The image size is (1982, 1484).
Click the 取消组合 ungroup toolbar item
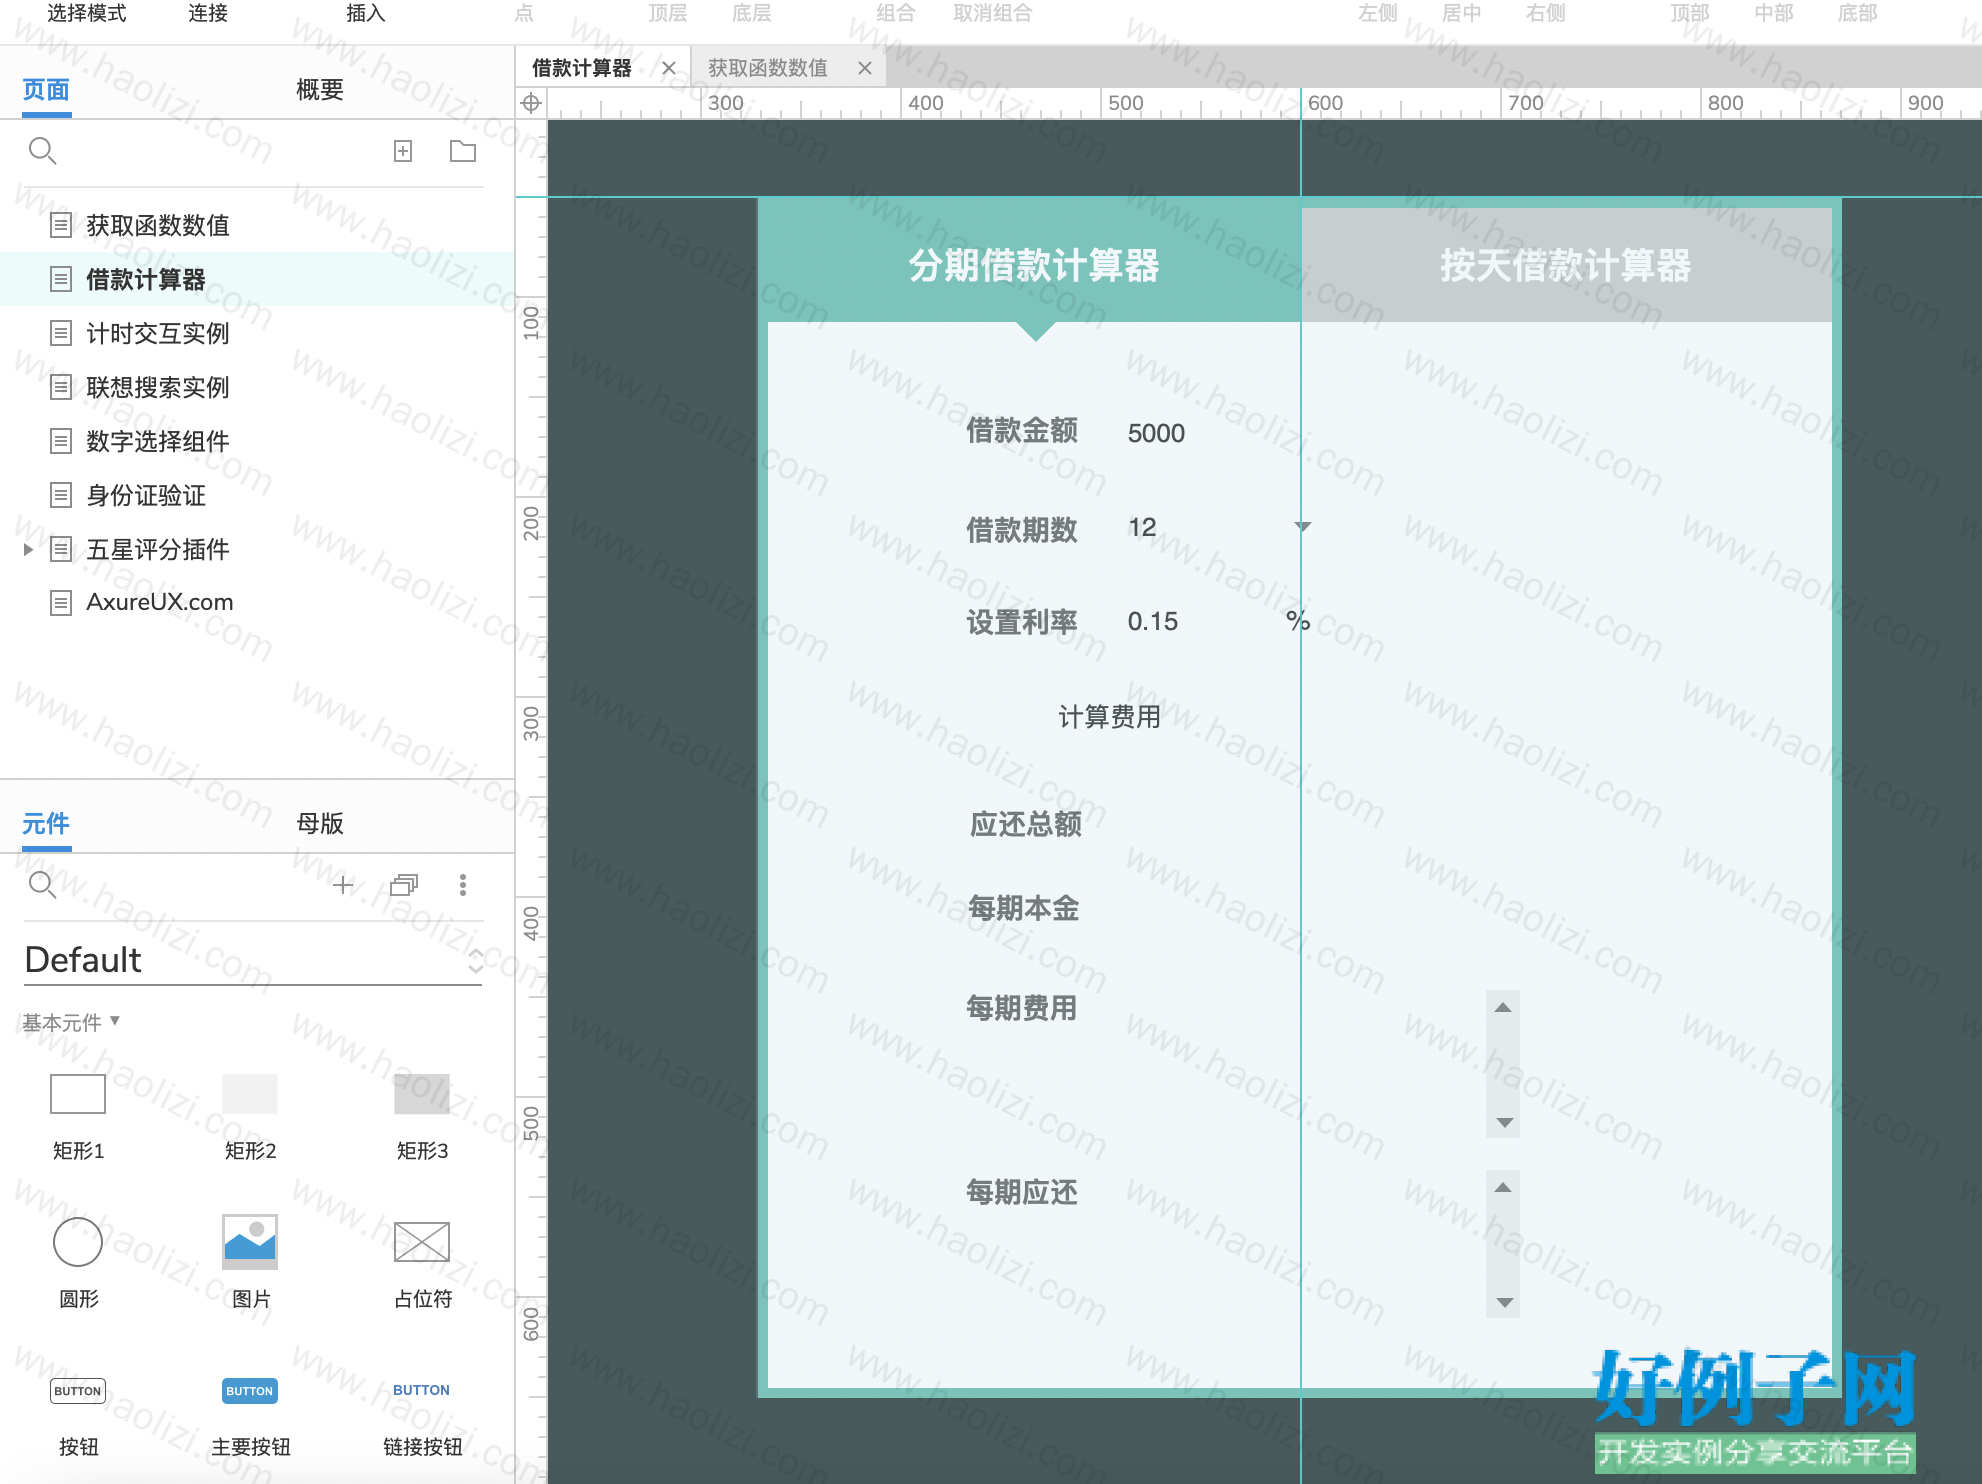(x=992, y=13)
